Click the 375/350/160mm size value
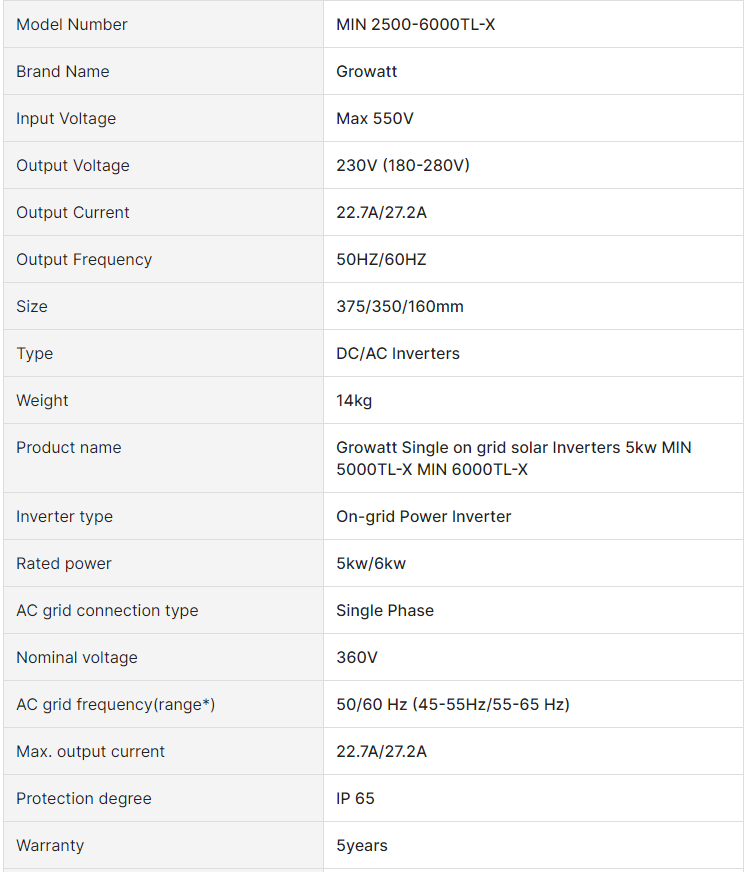The height and width of the screenshot is (872, 748). point(400,306)
